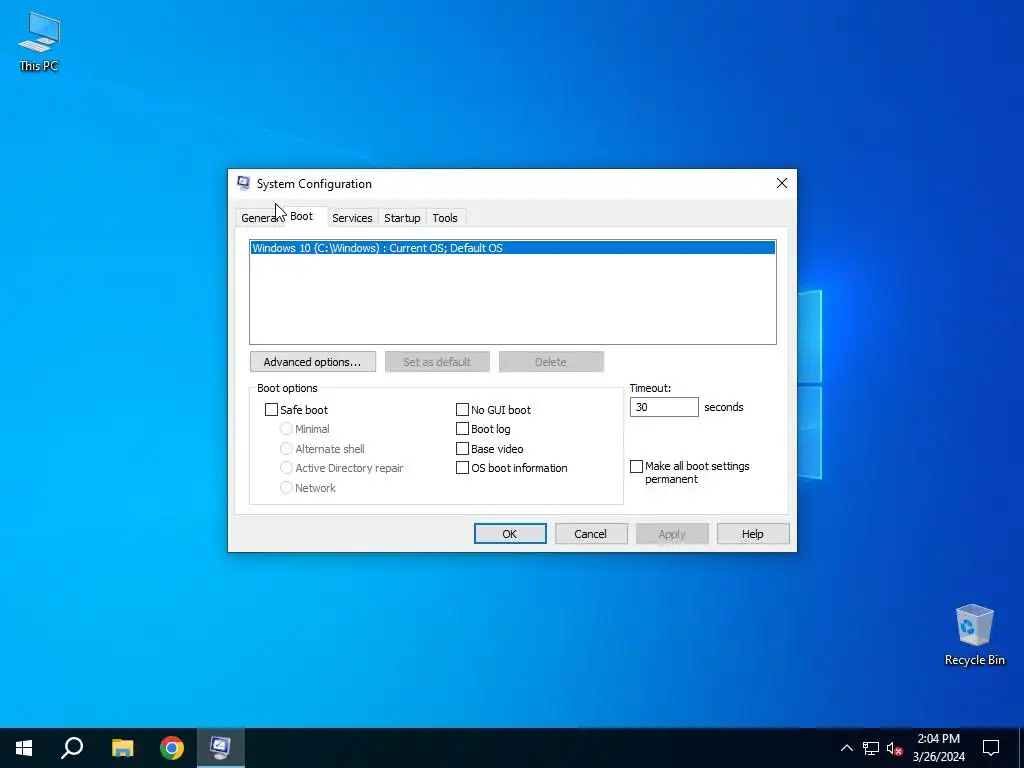Select Windows 10 (C:\Windows) boot entry
Viewport: 1024px width, 768px height.
tap(513, 248)
